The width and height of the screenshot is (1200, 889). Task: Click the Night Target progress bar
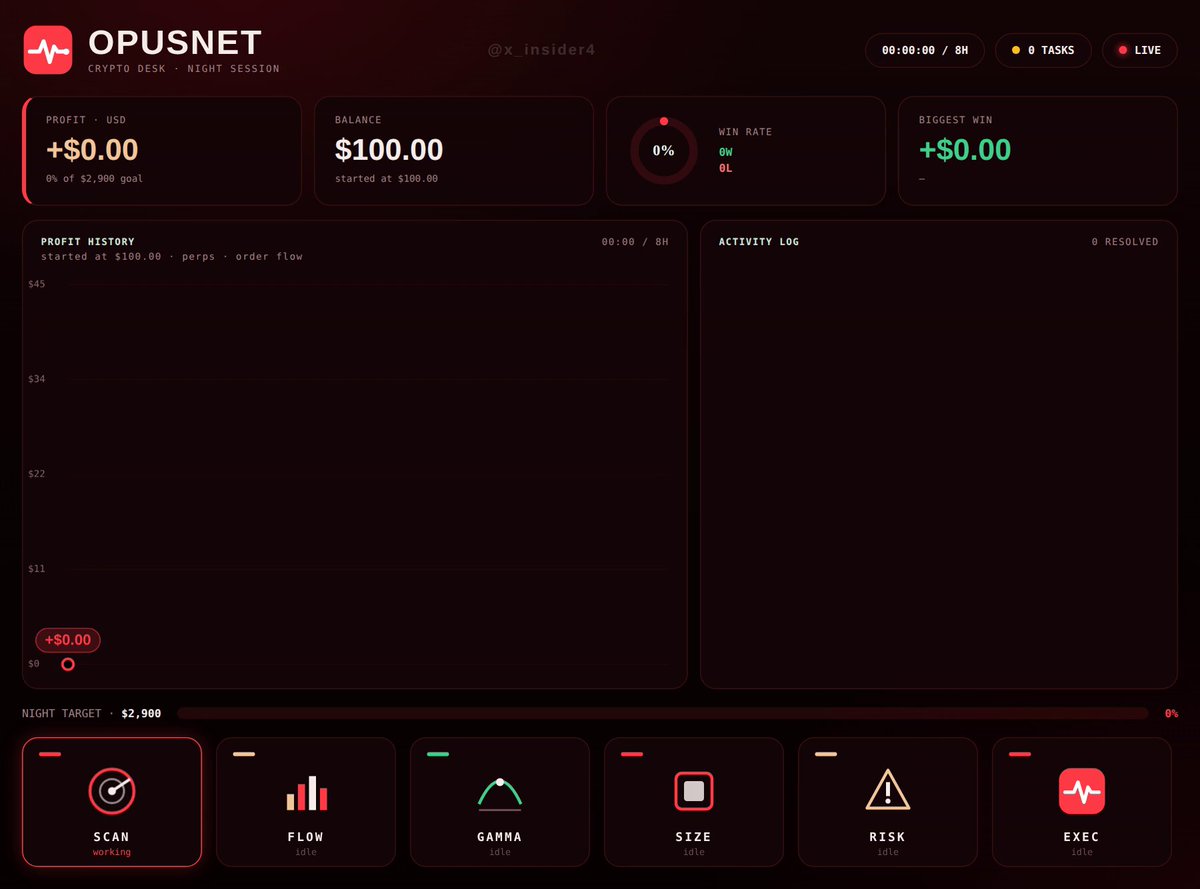click(x=663, y=714)
